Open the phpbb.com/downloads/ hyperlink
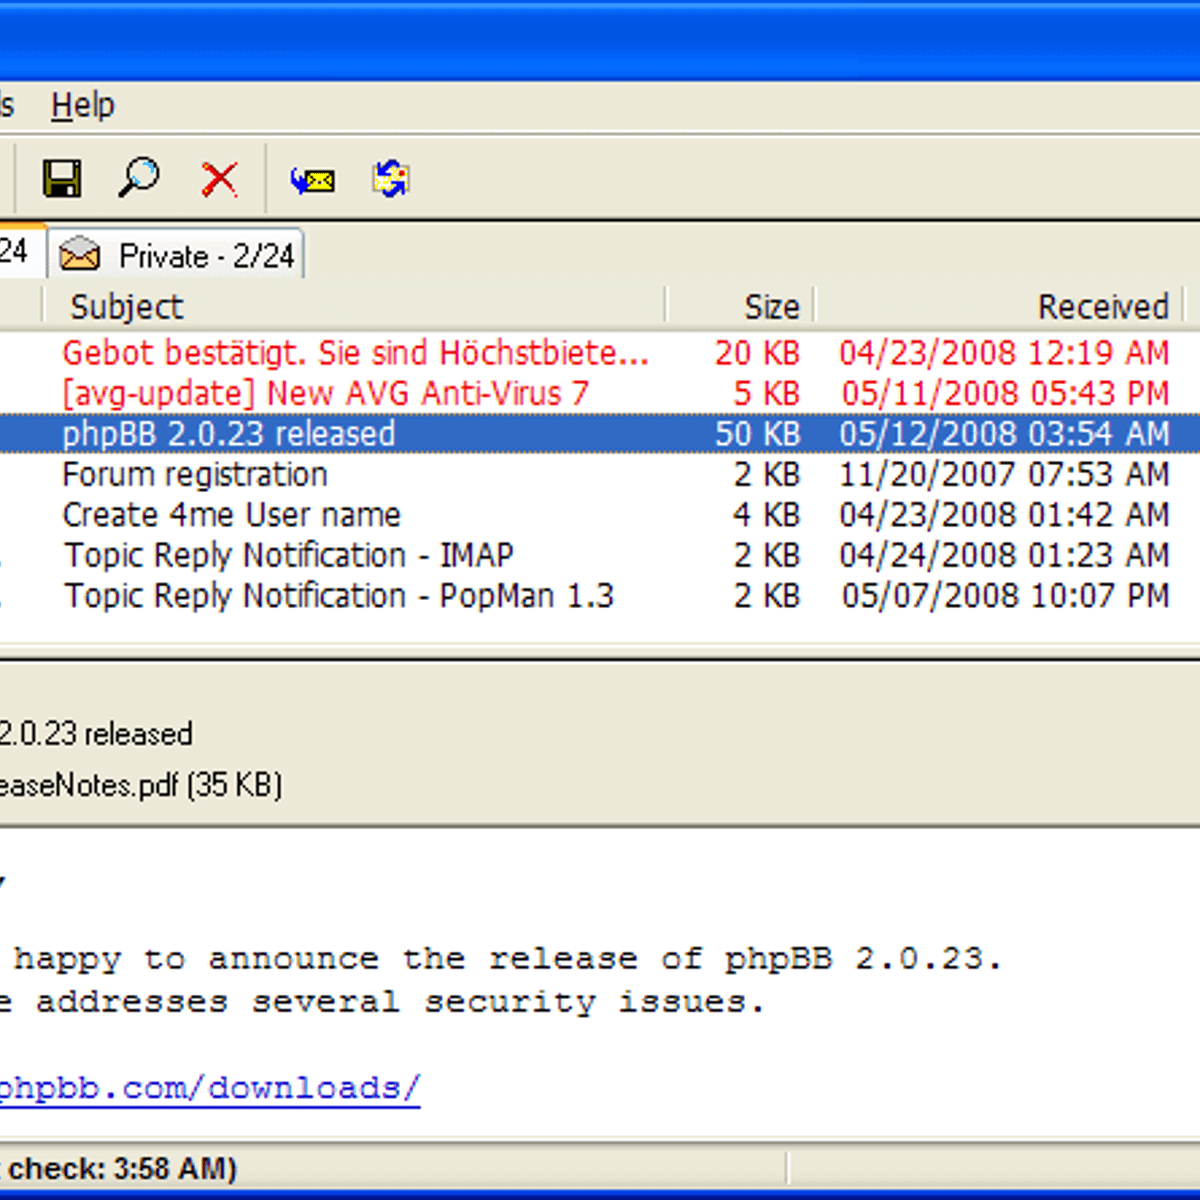 point(208,1088)
